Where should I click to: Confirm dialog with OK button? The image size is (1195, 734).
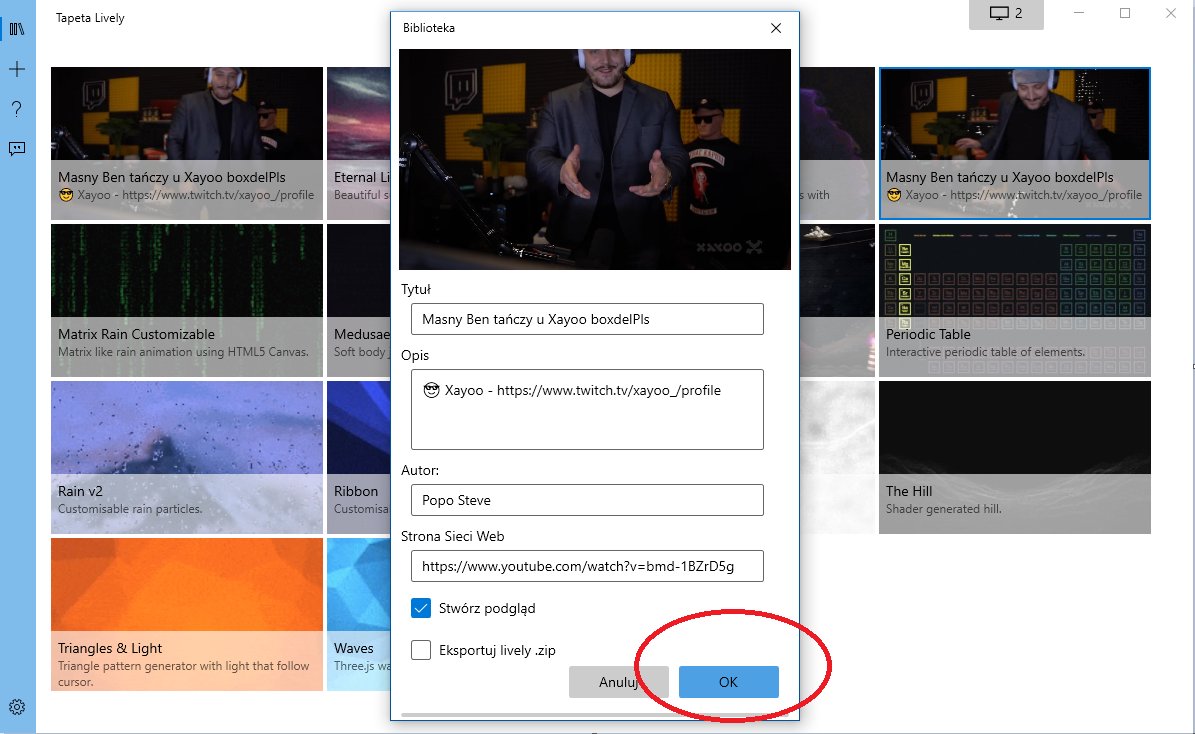pyautogui.click(x=729, y=682)
